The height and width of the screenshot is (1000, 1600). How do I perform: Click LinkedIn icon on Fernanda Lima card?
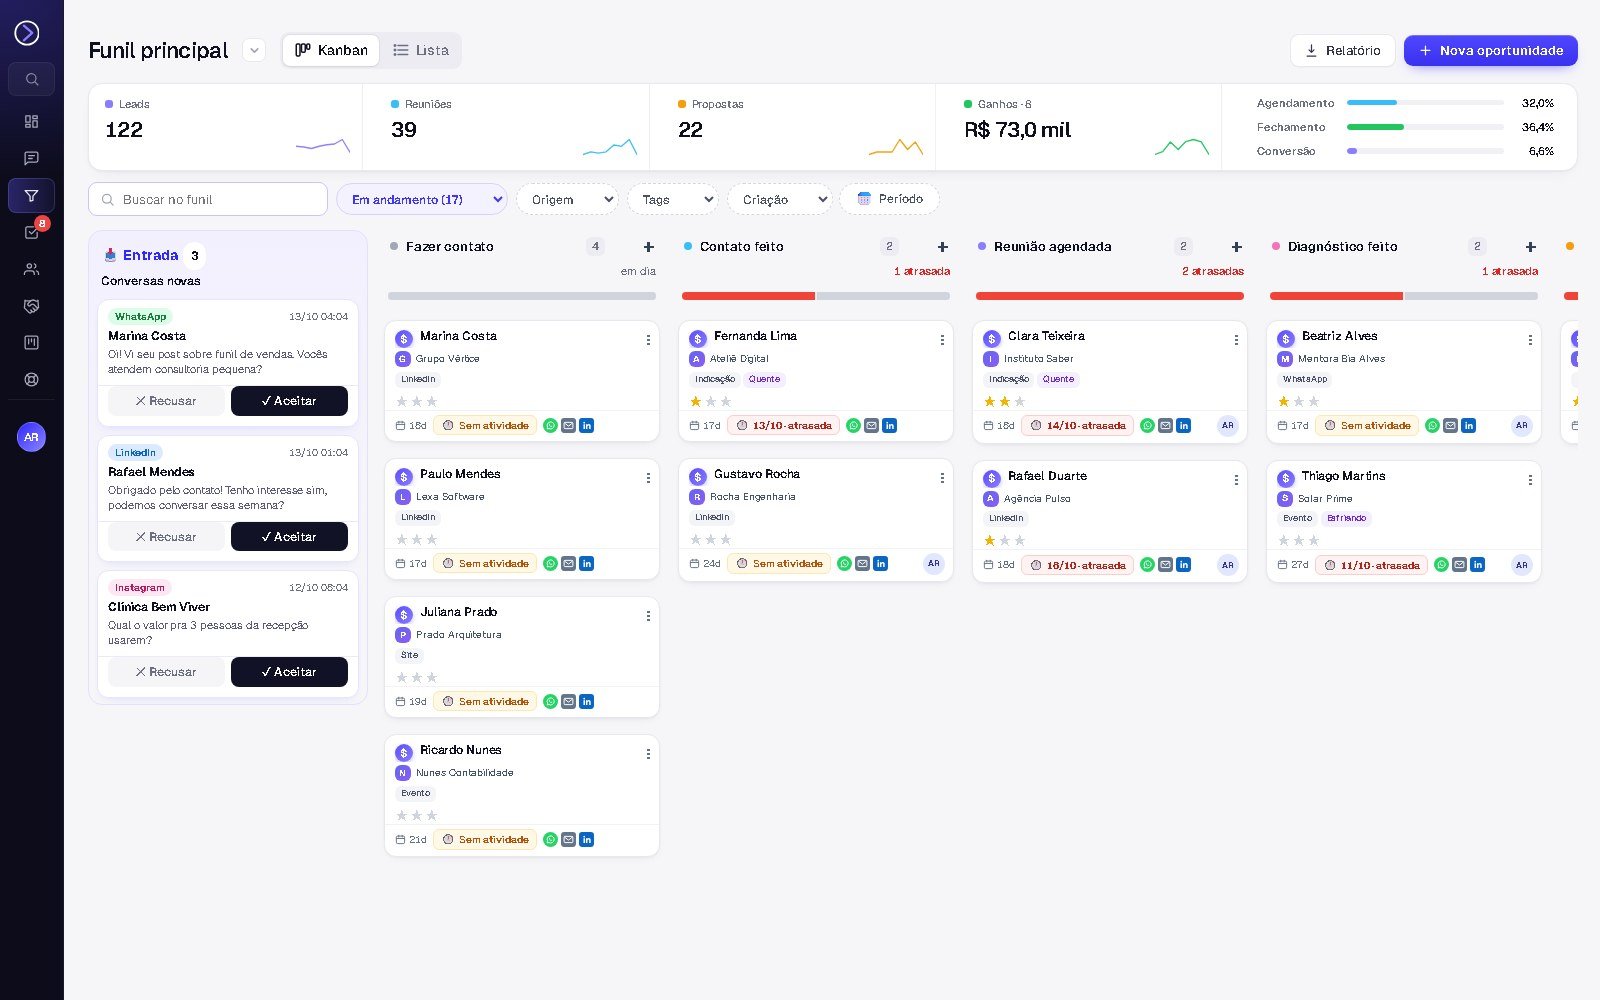pos(890,426)
